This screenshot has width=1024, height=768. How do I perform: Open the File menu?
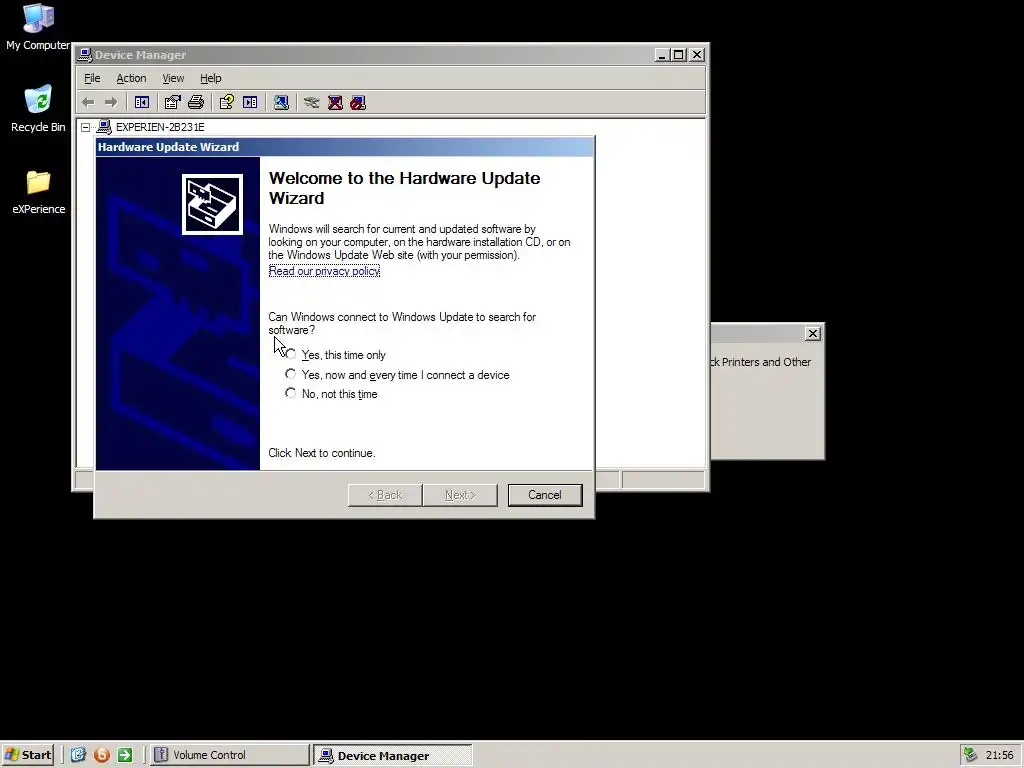[92, 78]
